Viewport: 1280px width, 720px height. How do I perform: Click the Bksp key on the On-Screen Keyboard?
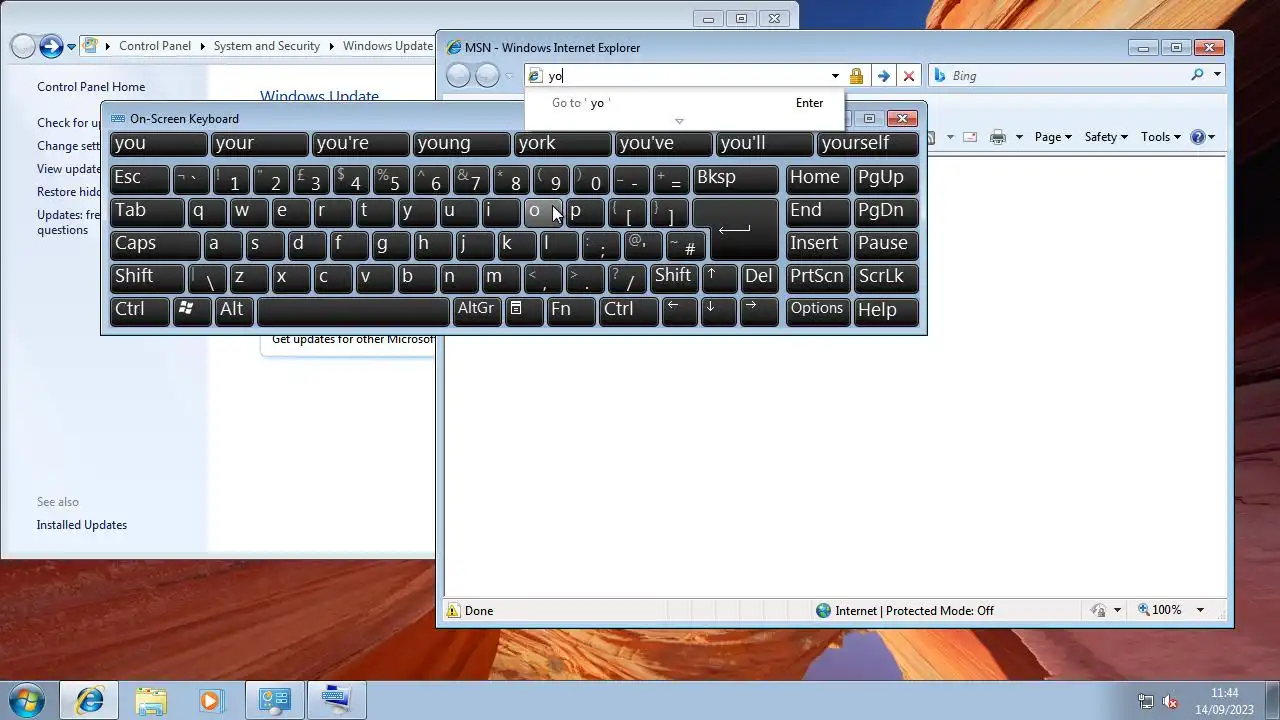[x=736, y=178]
